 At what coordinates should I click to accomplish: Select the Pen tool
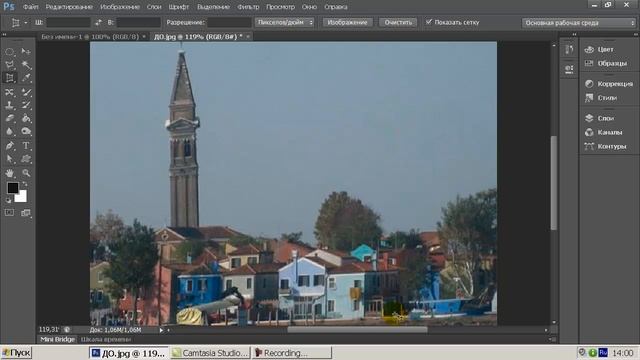[x=9, y=146]
